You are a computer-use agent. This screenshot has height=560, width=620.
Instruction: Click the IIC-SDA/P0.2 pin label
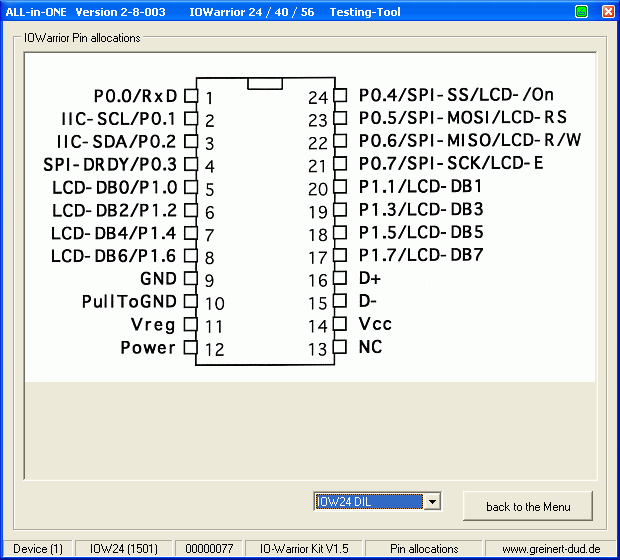116,142
